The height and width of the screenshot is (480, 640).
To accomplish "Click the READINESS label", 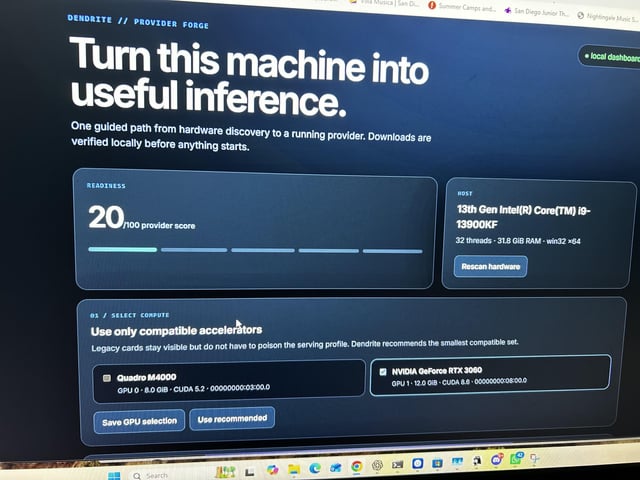I will coord(106,186).
